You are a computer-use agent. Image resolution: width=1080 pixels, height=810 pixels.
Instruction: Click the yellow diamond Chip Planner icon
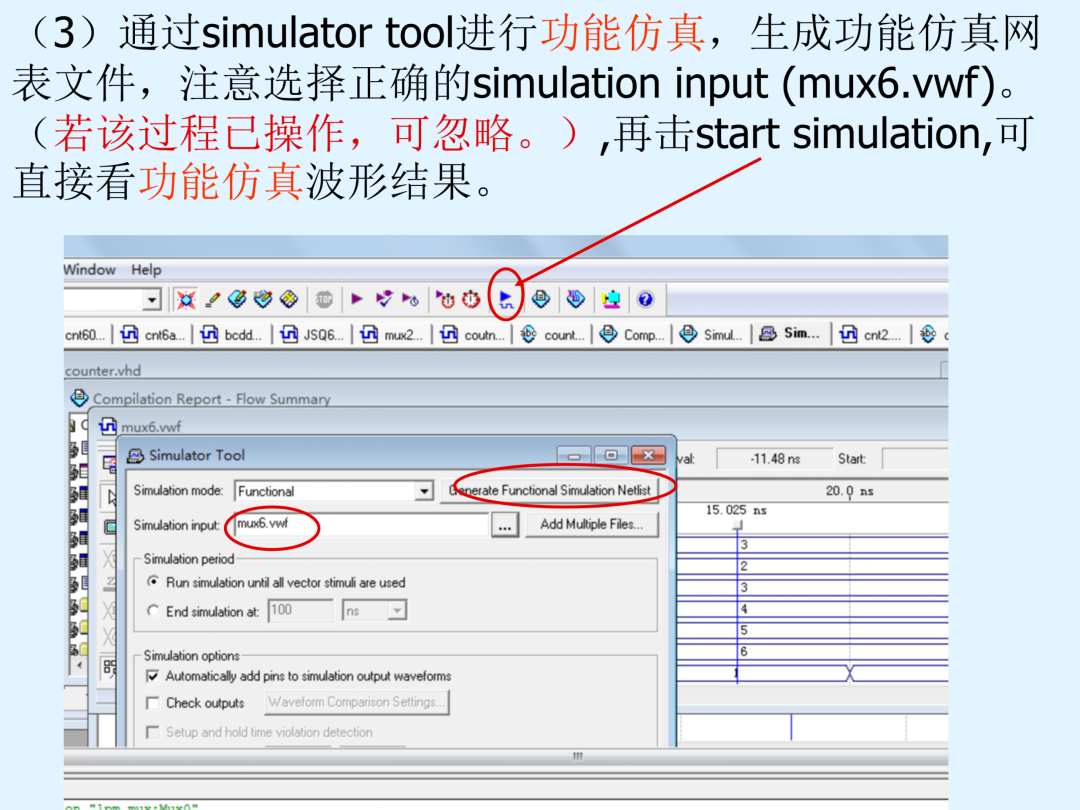(289, 299)
